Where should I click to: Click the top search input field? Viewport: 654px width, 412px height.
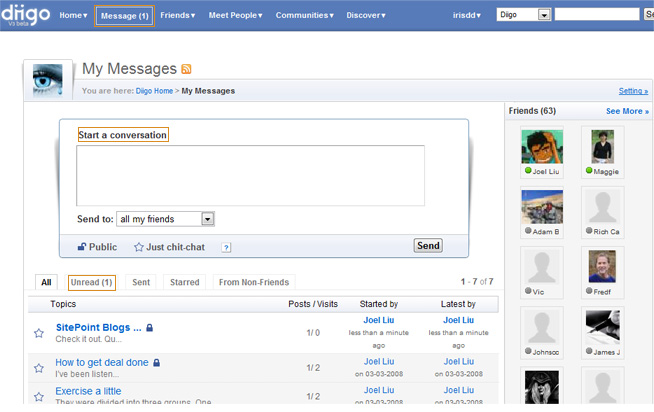pos(597,15)
